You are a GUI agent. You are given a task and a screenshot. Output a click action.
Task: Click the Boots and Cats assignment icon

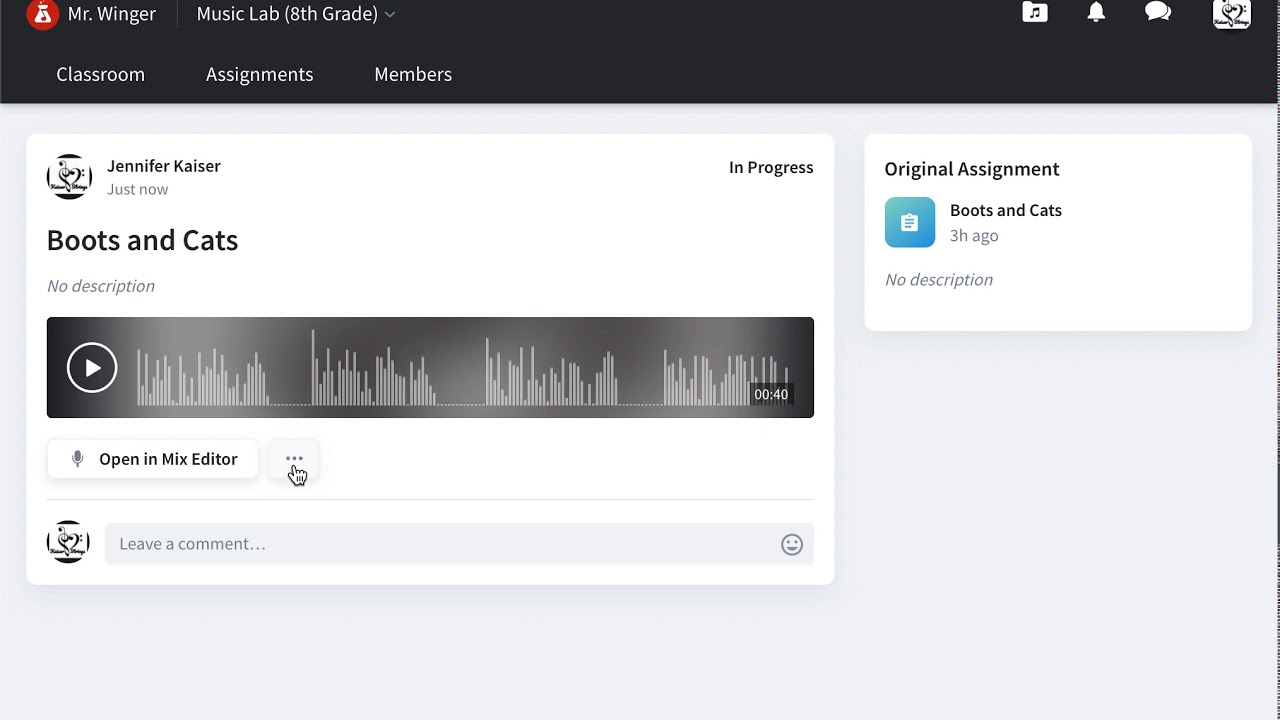point(910,222)
